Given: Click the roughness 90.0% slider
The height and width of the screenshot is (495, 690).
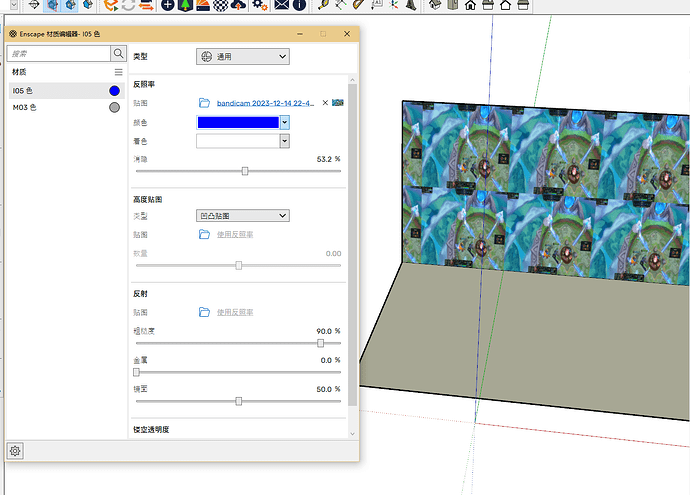Looking at the screenshot, I should pos(238,343).
